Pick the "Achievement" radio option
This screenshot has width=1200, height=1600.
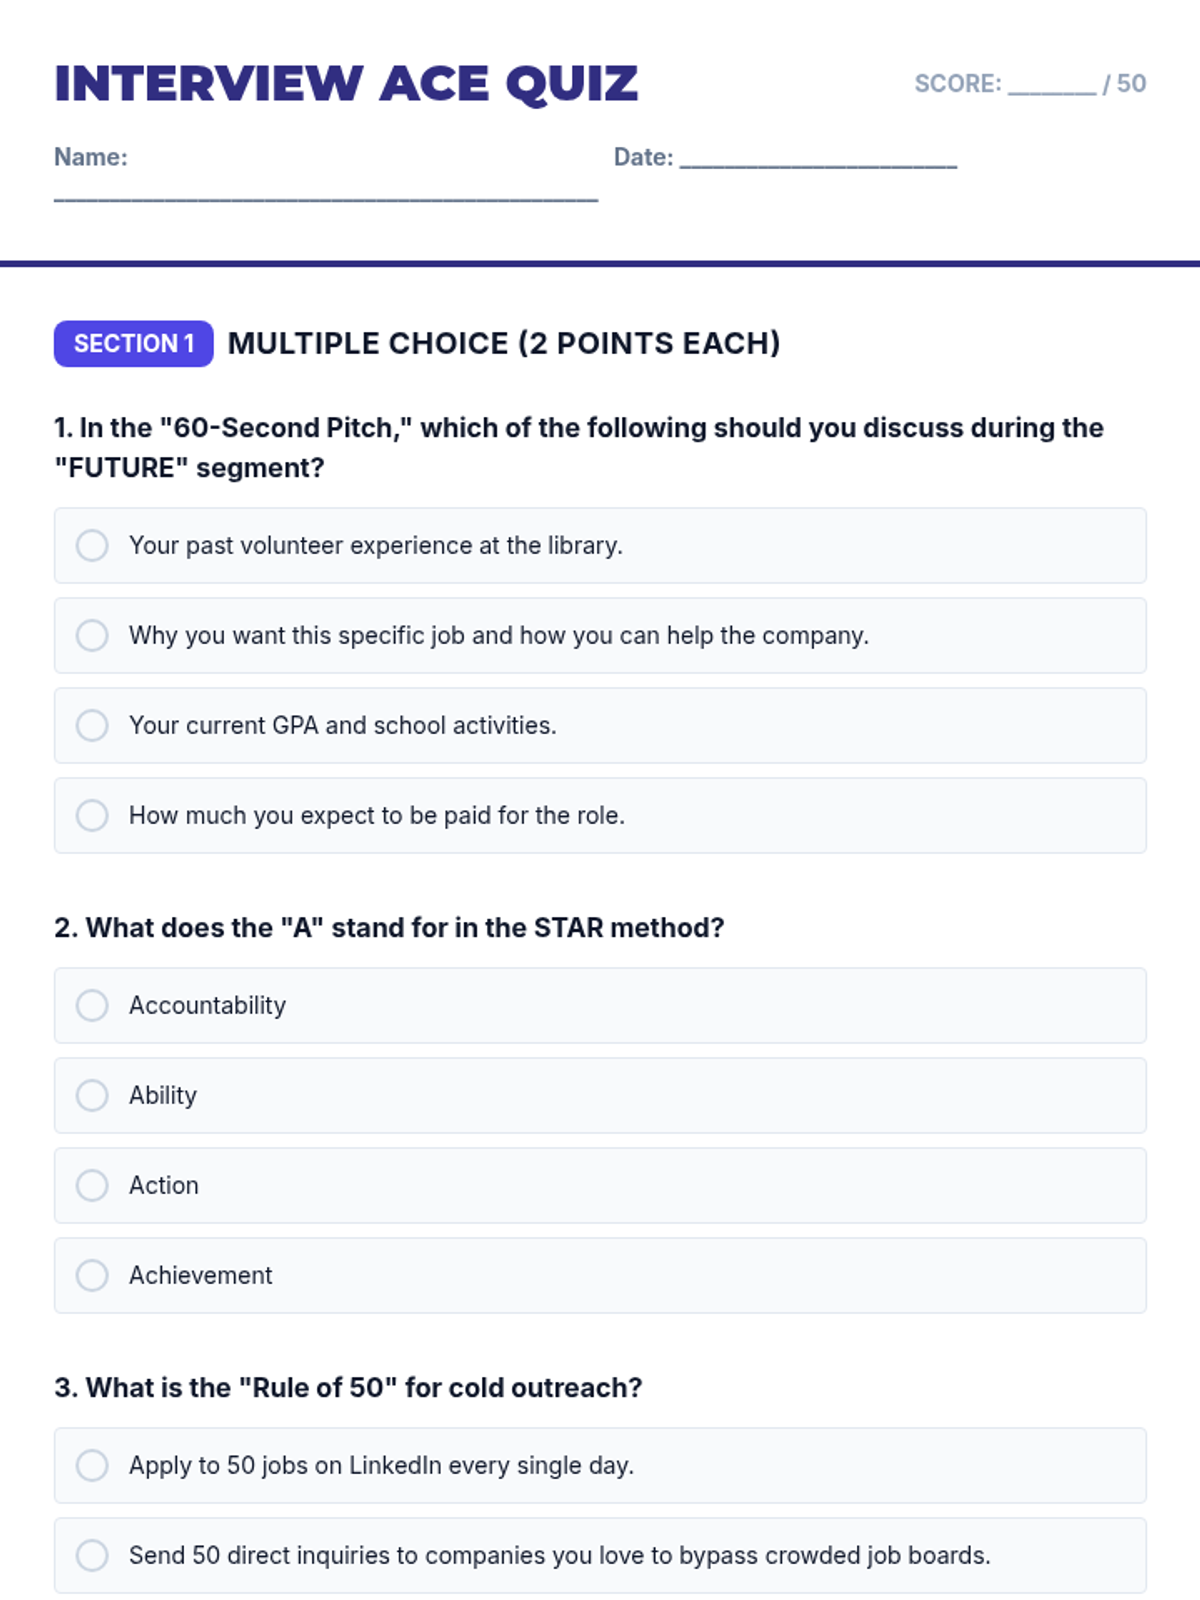pos(92,1276)
